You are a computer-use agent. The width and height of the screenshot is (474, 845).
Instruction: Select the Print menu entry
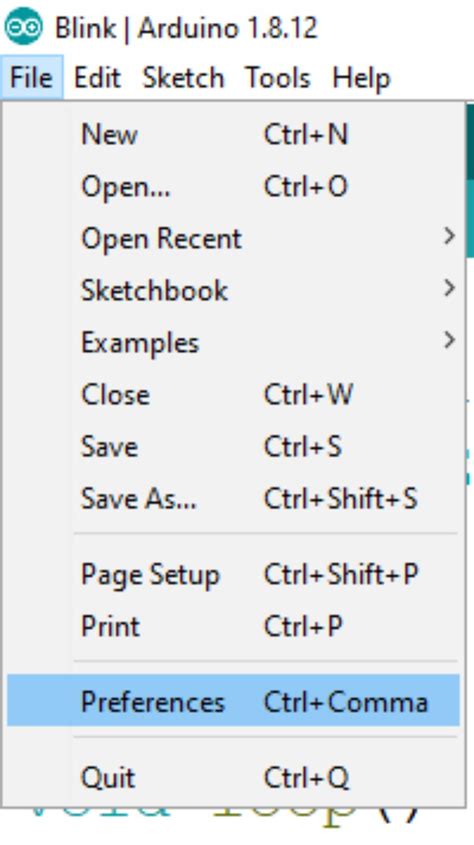coord(233,626)
